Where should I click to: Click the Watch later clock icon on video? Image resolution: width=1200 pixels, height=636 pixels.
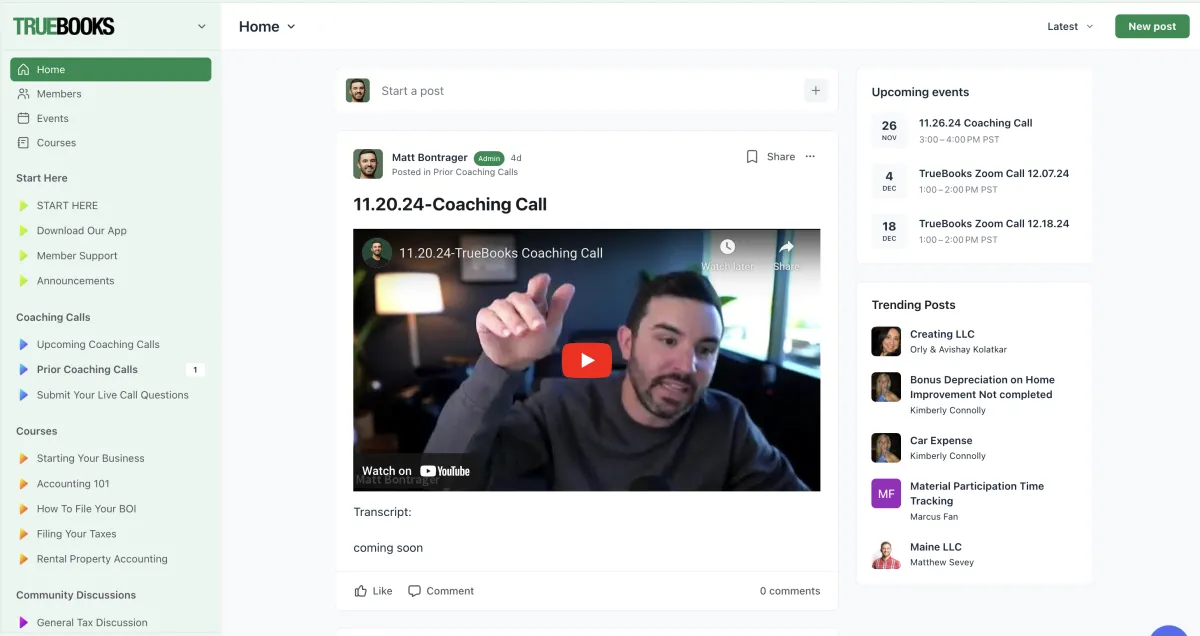tap(727, 247)
